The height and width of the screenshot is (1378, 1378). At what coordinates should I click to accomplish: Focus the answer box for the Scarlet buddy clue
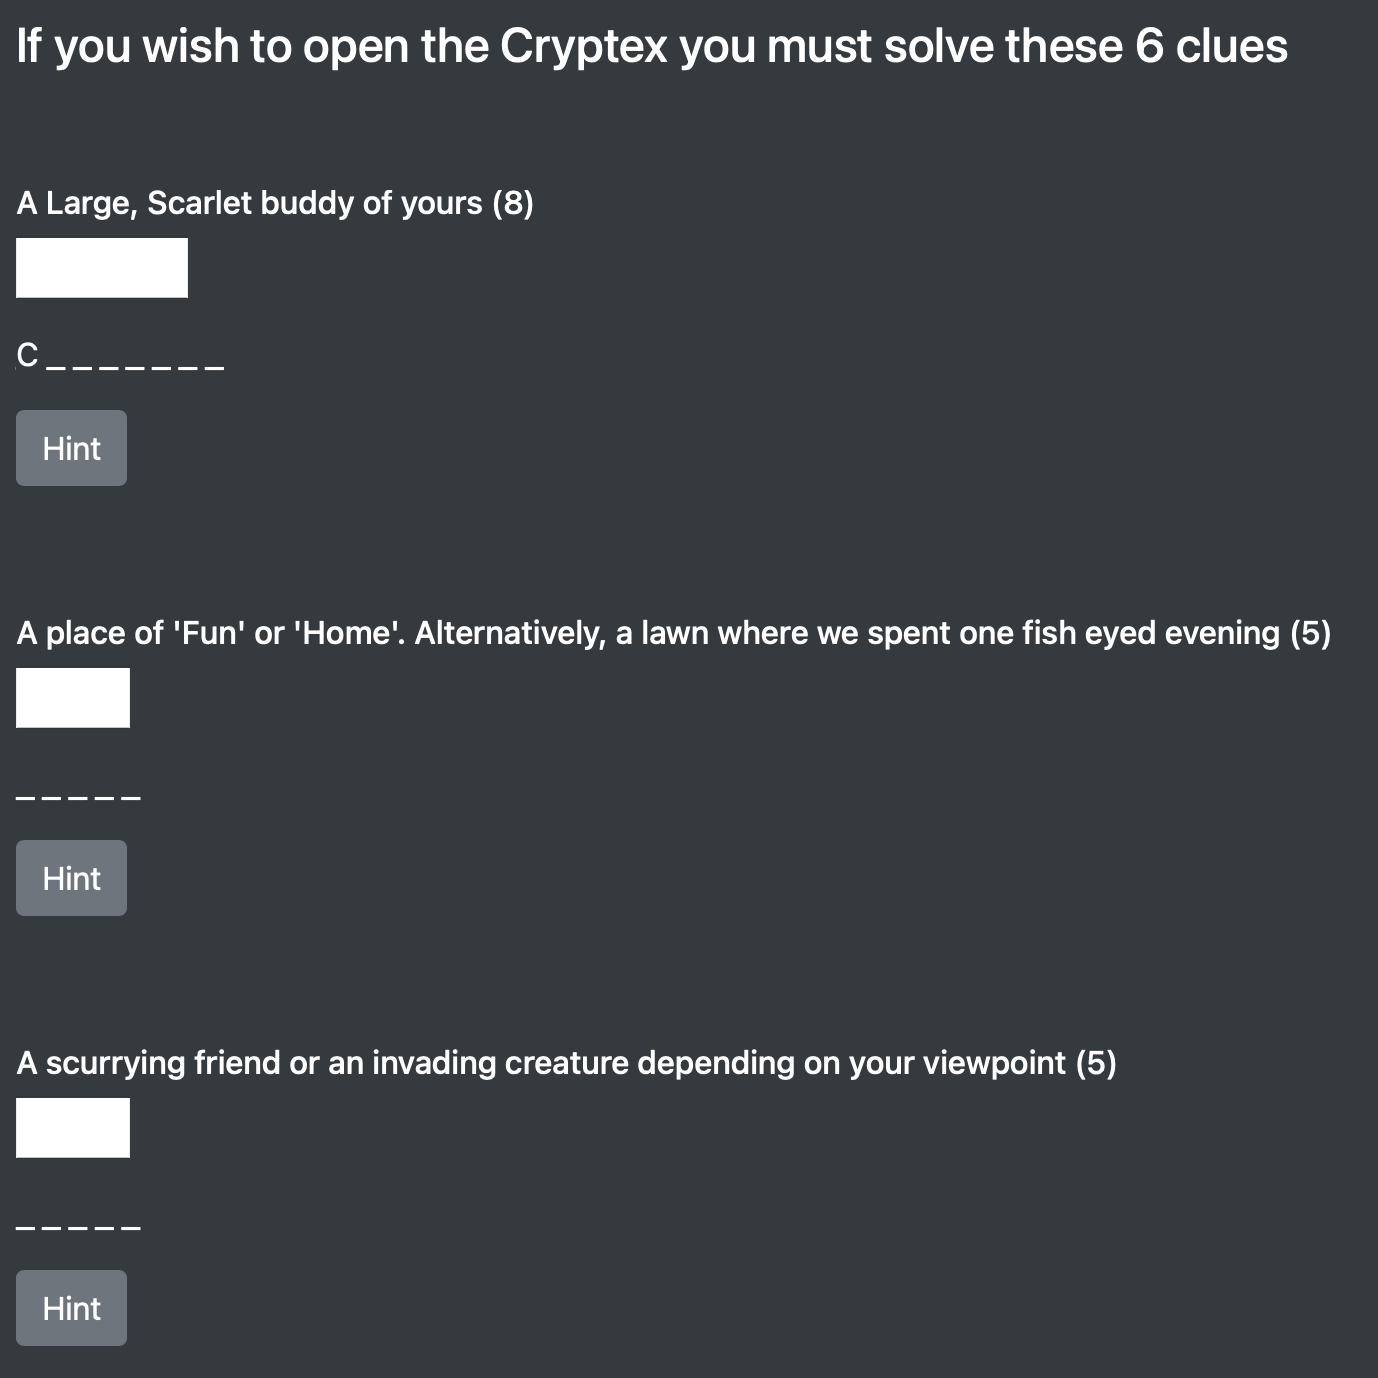[102, 268]
